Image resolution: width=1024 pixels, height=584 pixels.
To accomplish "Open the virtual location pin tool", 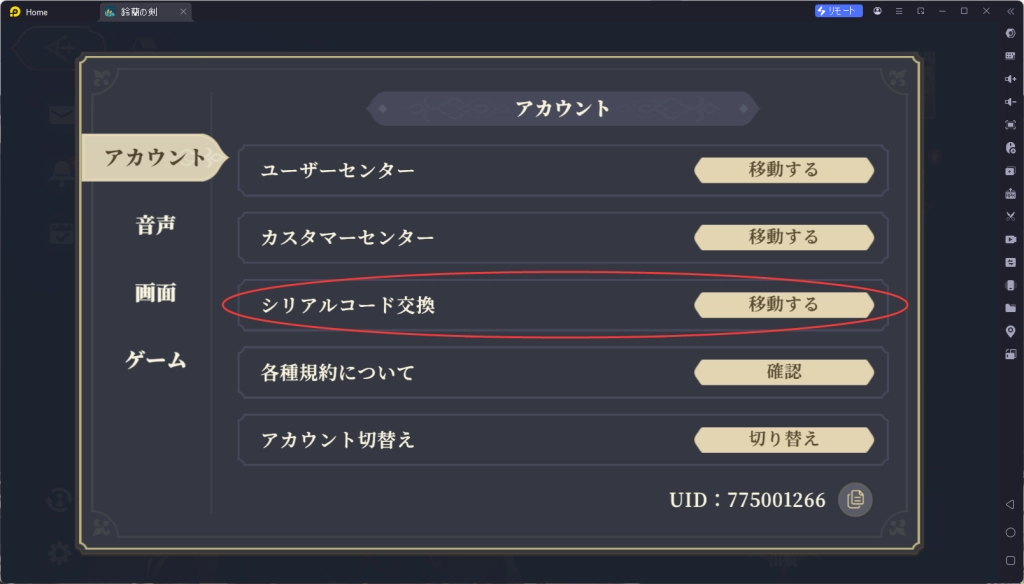I will tap(1010, 331).
